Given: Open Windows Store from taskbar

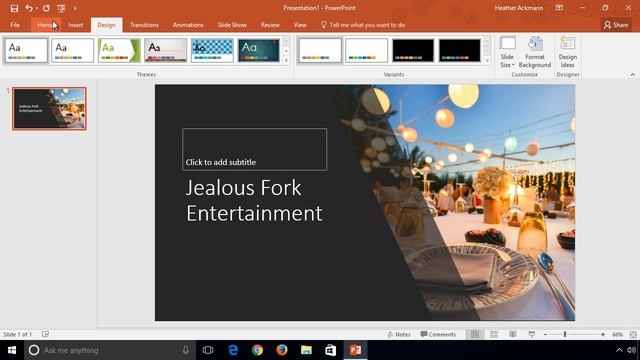Looking at the screenshot, I should [x=331, y=350].
